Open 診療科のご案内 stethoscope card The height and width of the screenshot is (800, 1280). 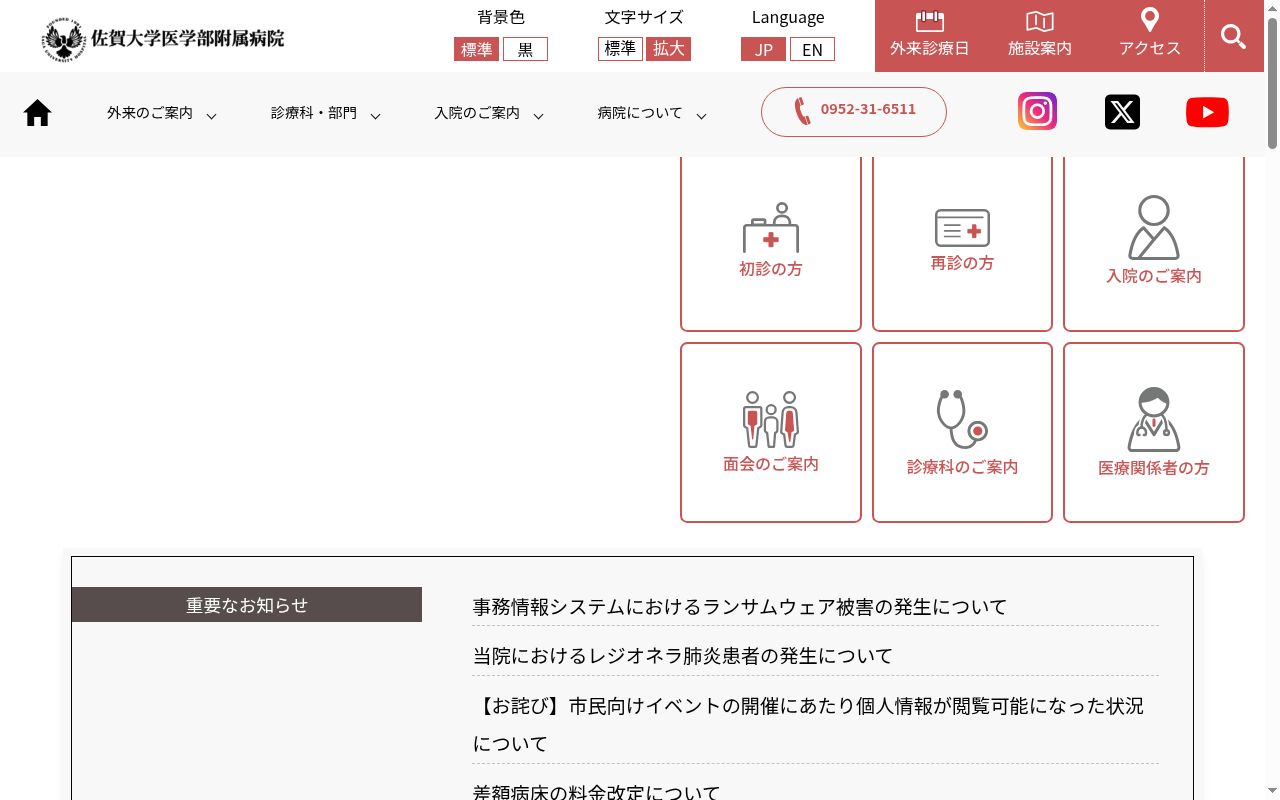[x=962, y=432]
